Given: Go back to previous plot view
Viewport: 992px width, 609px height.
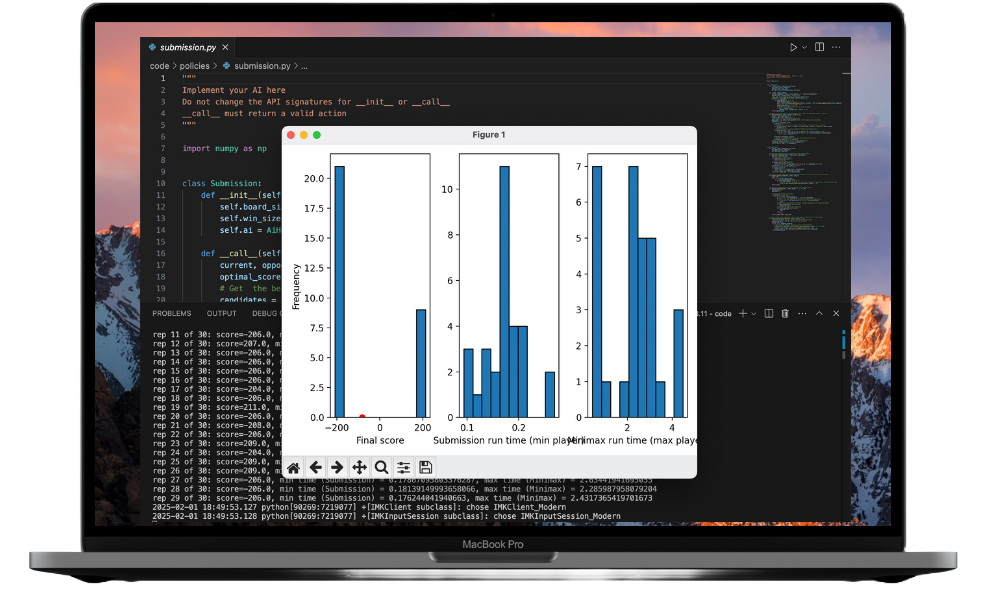Looking at the screenshot, I should pyautogui.click(x=315, y=467).
